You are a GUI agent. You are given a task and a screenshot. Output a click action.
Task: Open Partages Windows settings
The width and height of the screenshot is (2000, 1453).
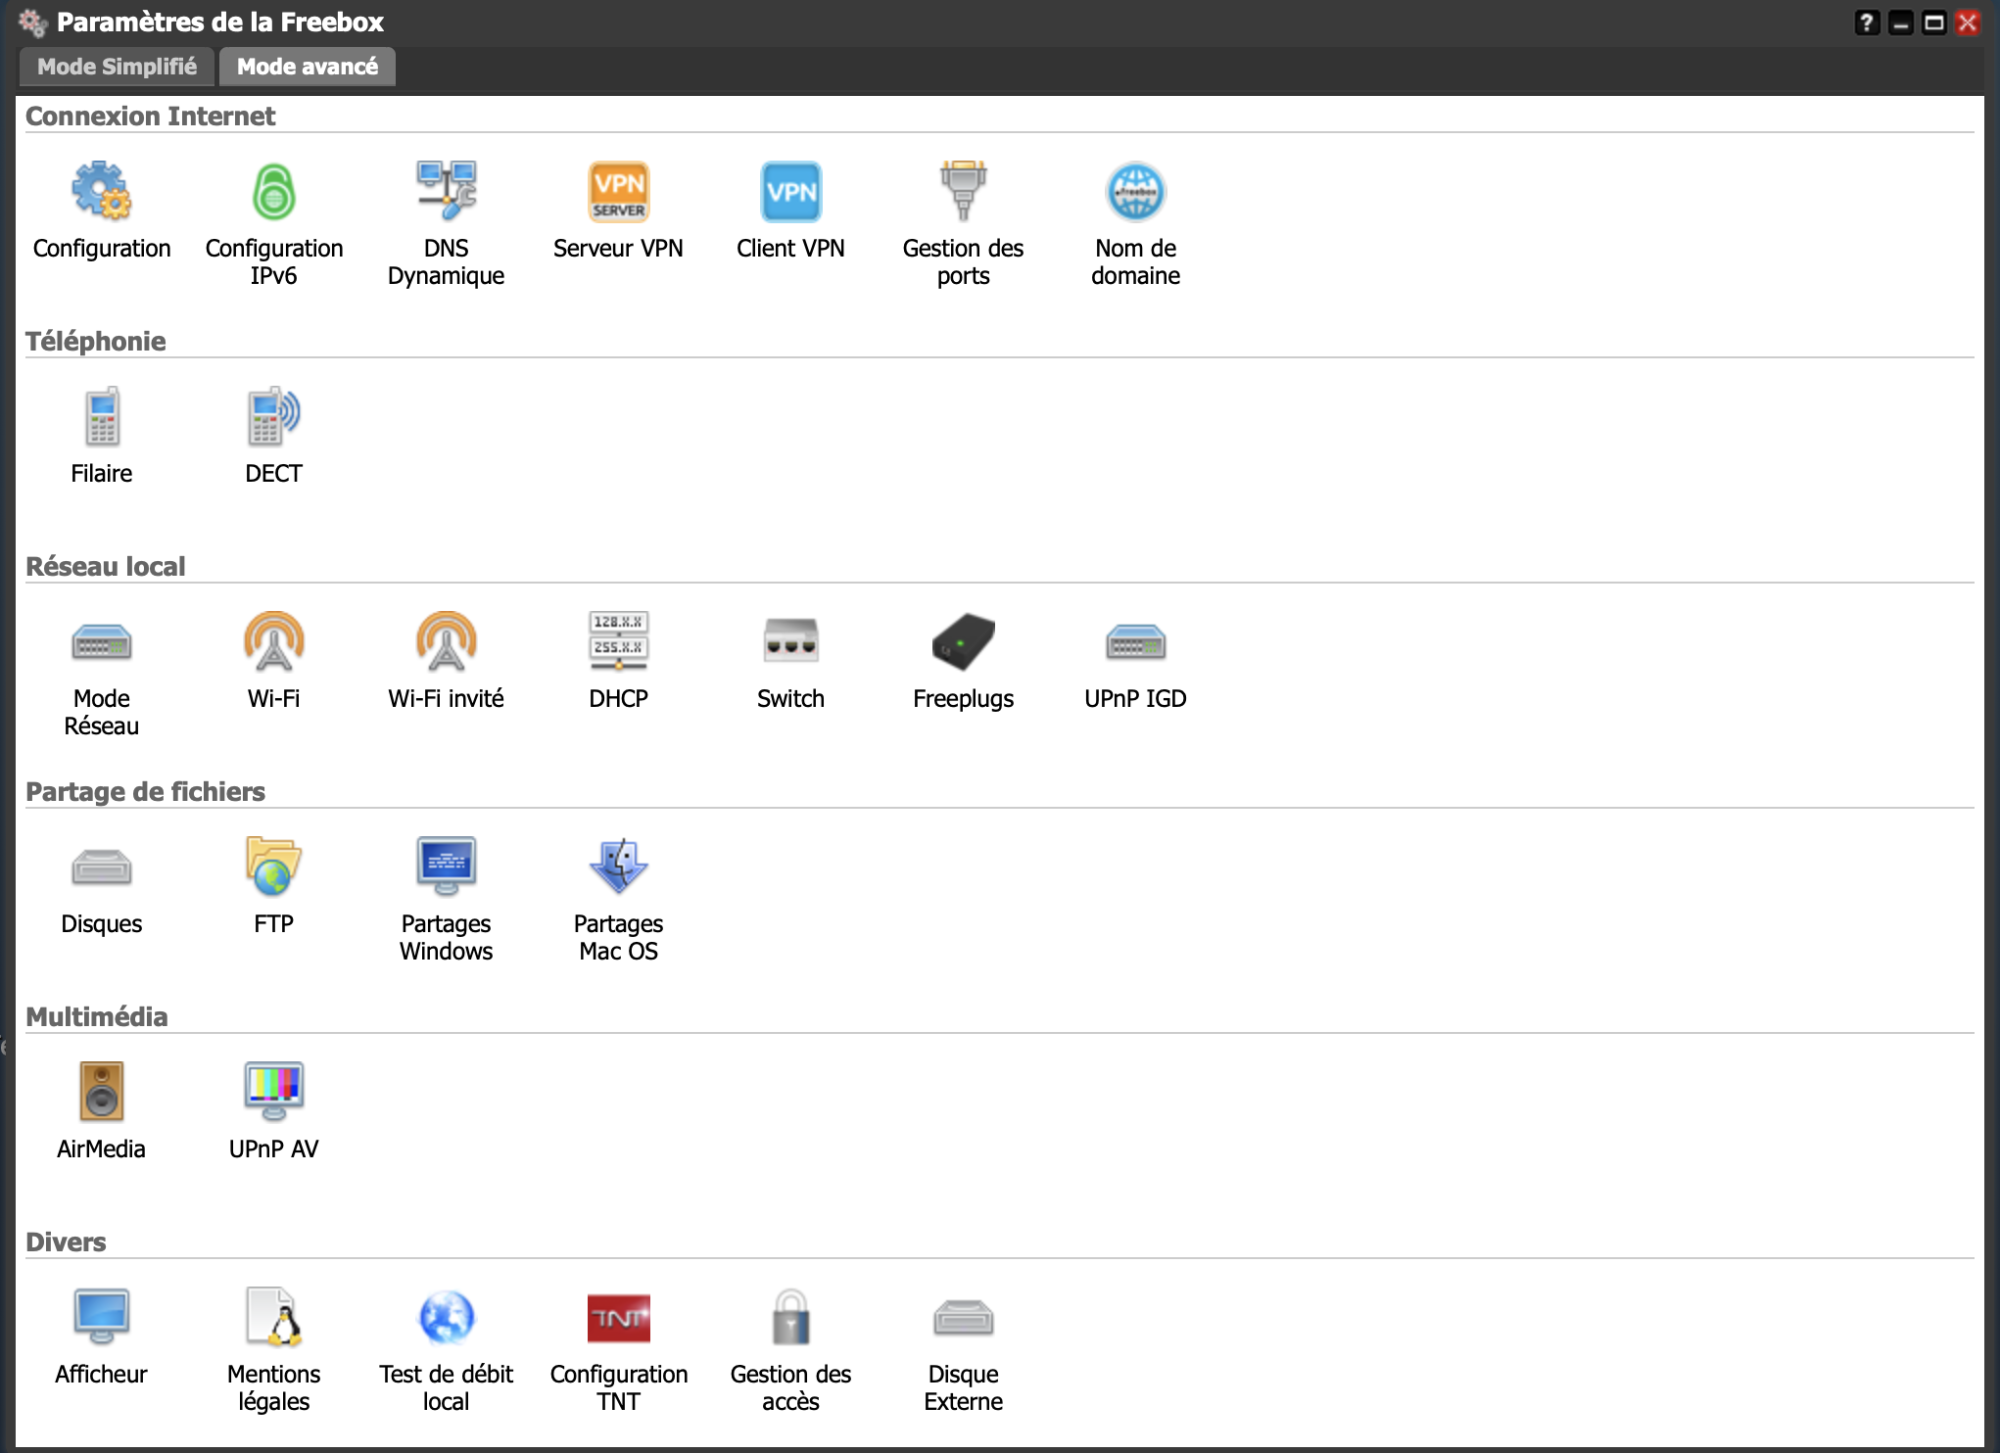[x=446, y=866]
